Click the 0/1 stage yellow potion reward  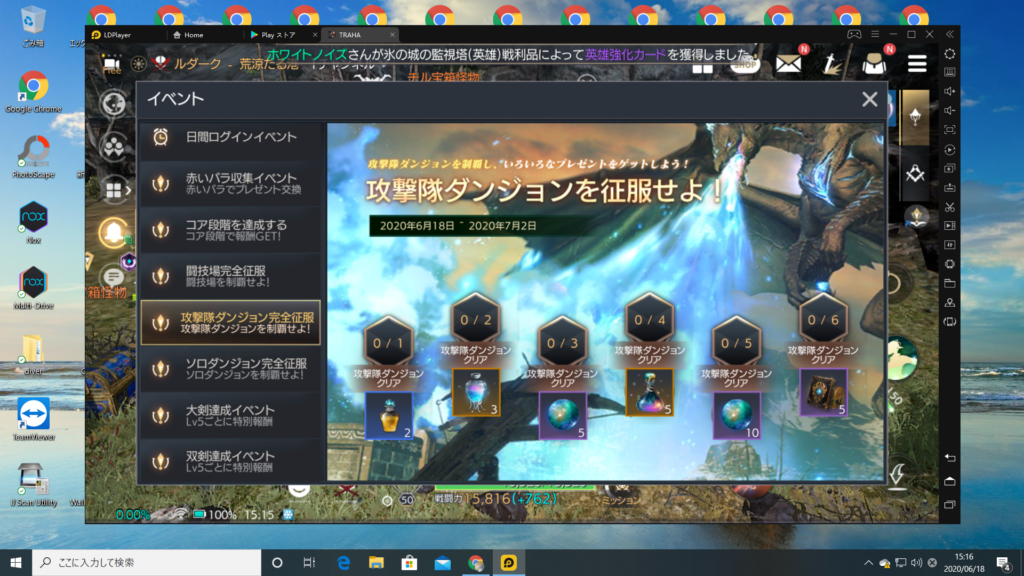389,415
